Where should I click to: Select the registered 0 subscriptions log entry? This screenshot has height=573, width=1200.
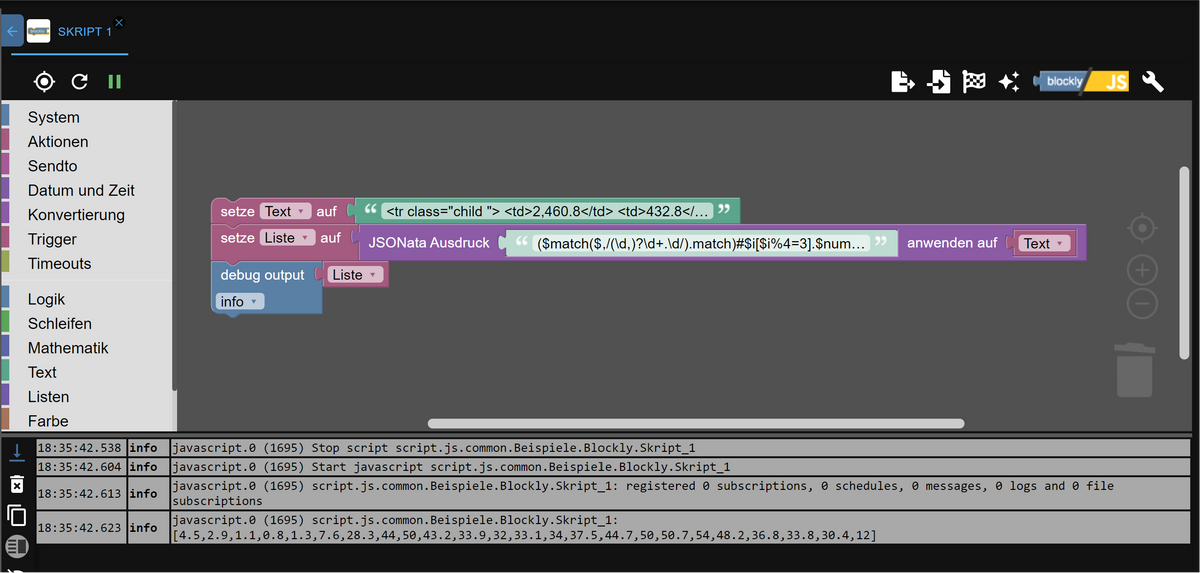[614, 493]
